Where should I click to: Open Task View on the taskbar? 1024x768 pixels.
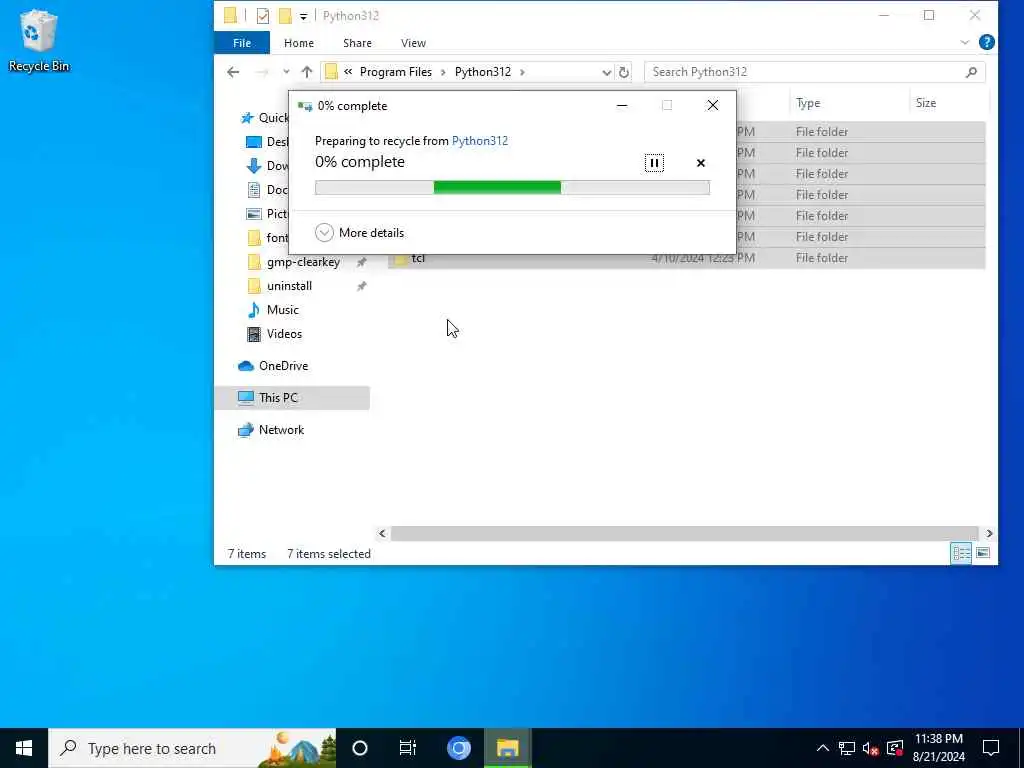[408, 748]
